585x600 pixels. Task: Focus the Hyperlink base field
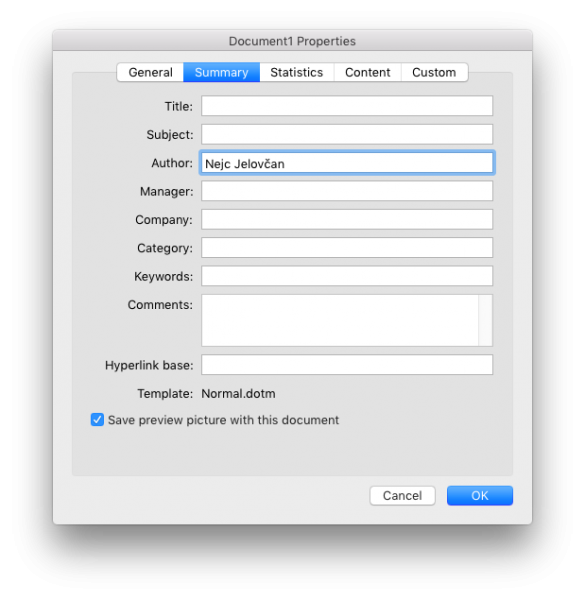[347, 365]
